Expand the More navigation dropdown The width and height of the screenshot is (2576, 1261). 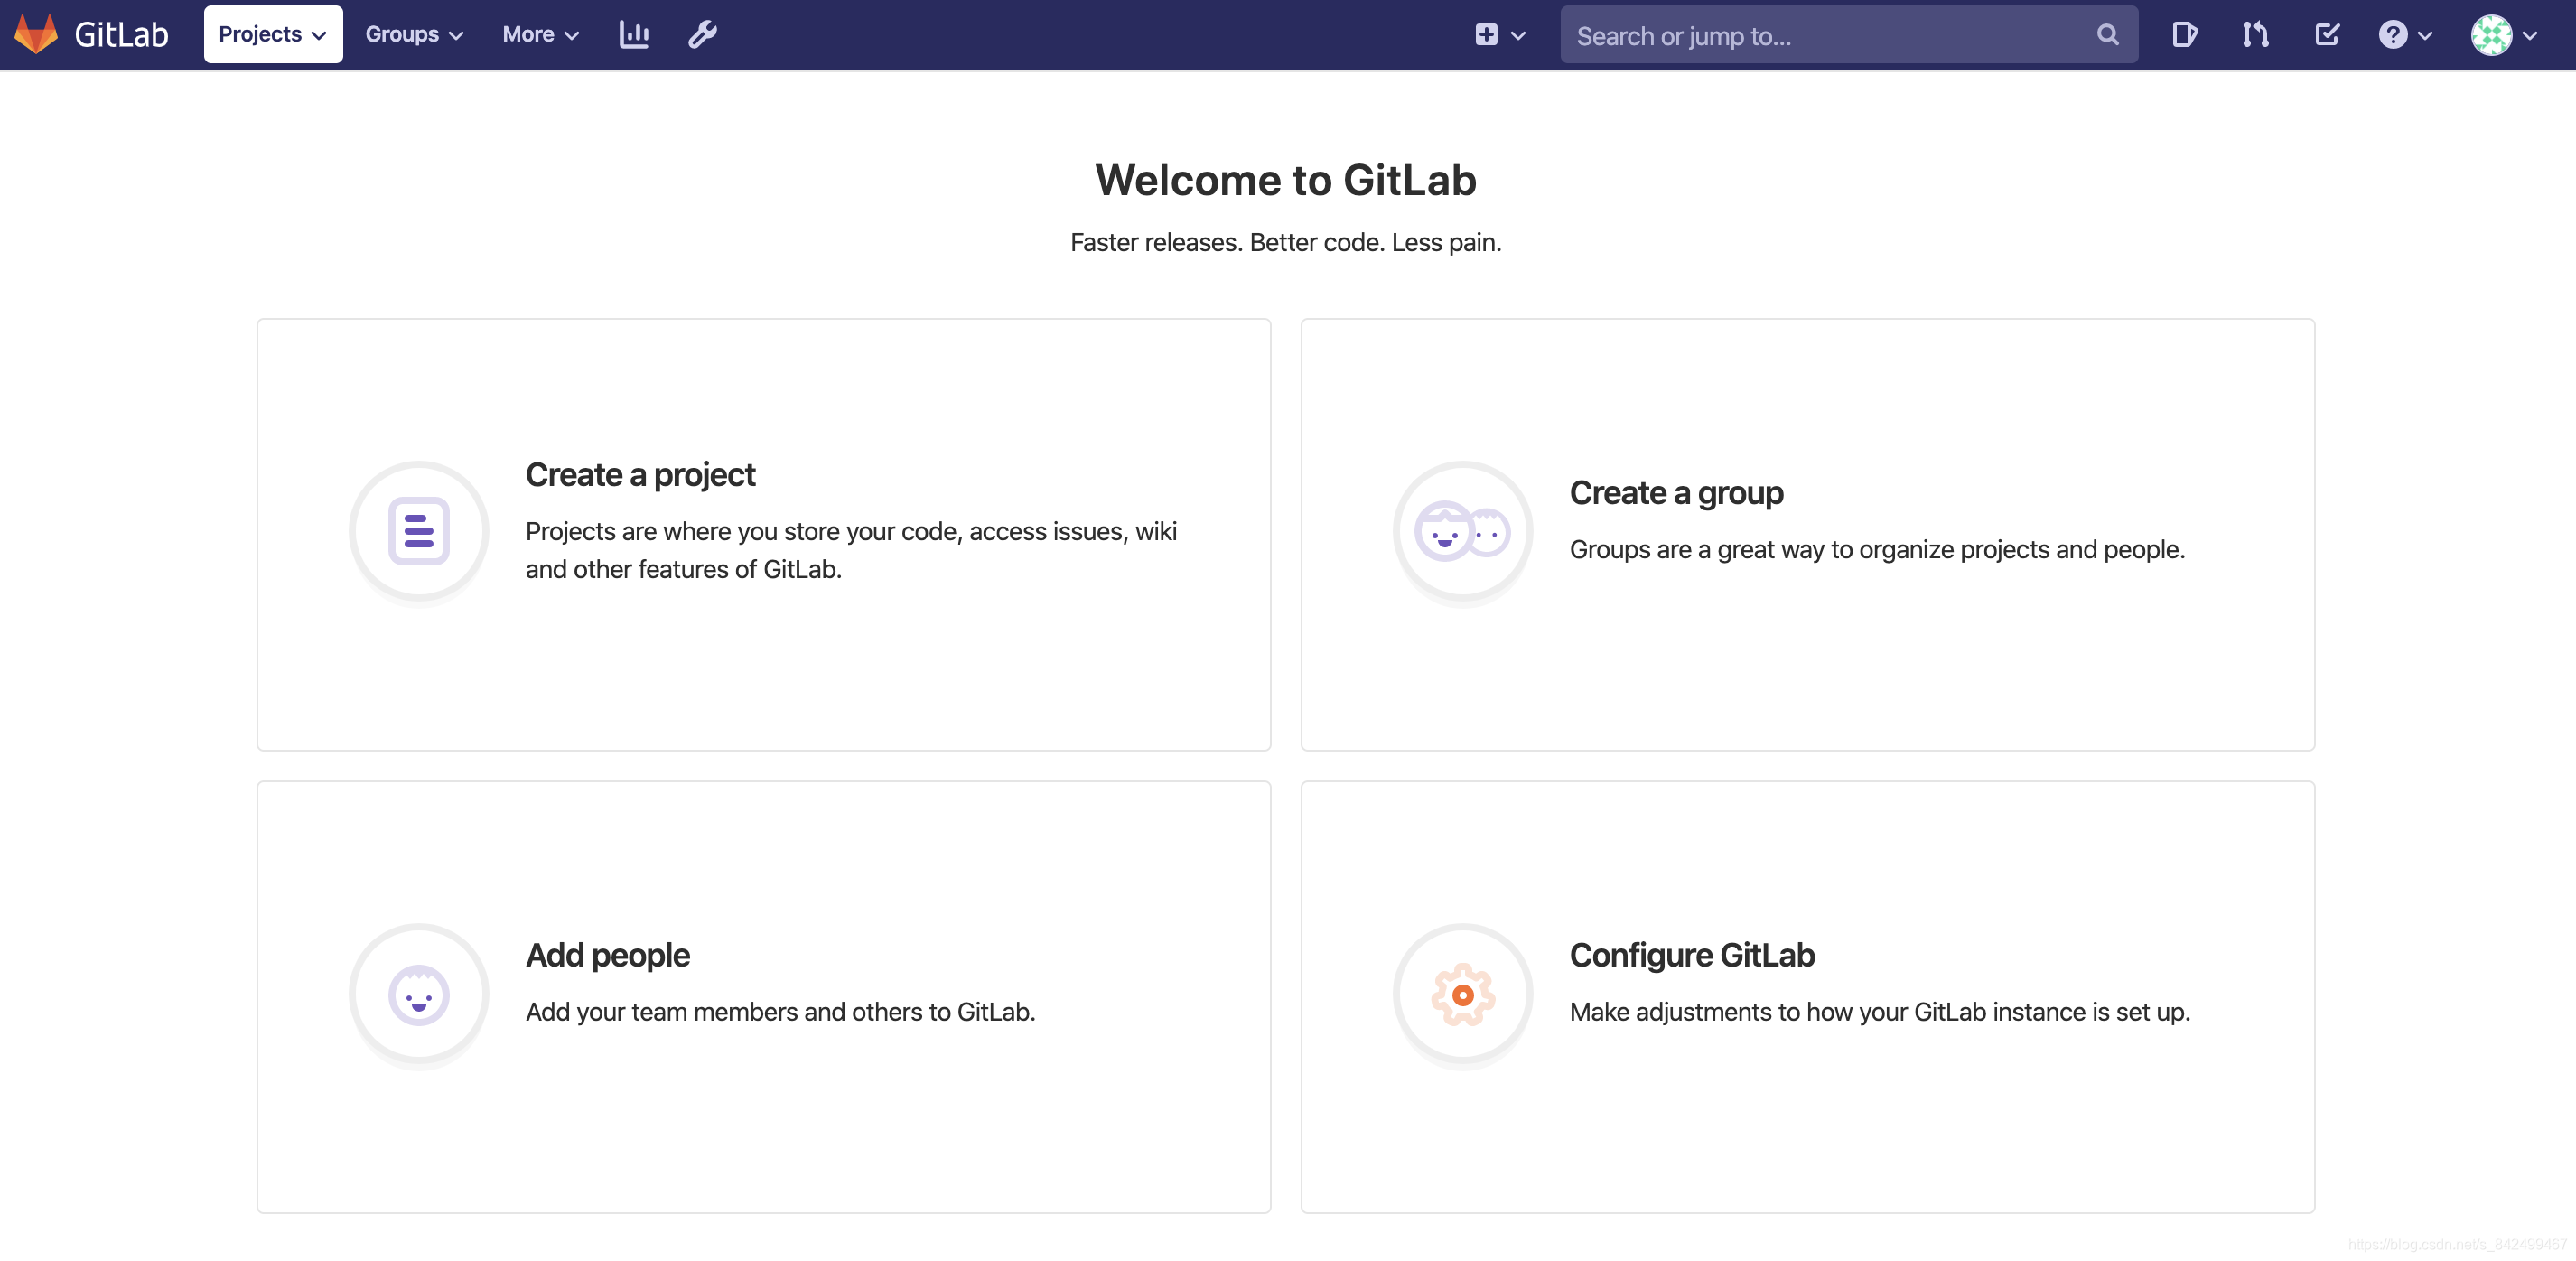(540, 34)
